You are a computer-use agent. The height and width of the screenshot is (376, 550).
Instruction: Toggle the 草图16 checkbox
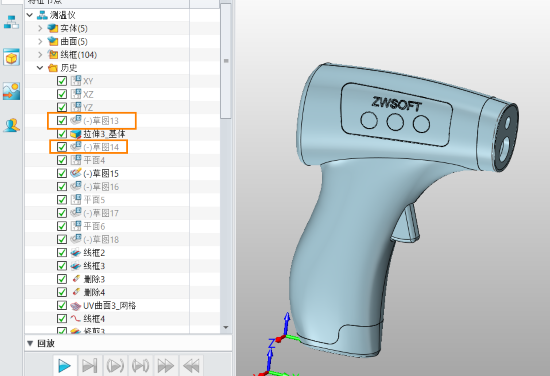(x=62, y=186)
